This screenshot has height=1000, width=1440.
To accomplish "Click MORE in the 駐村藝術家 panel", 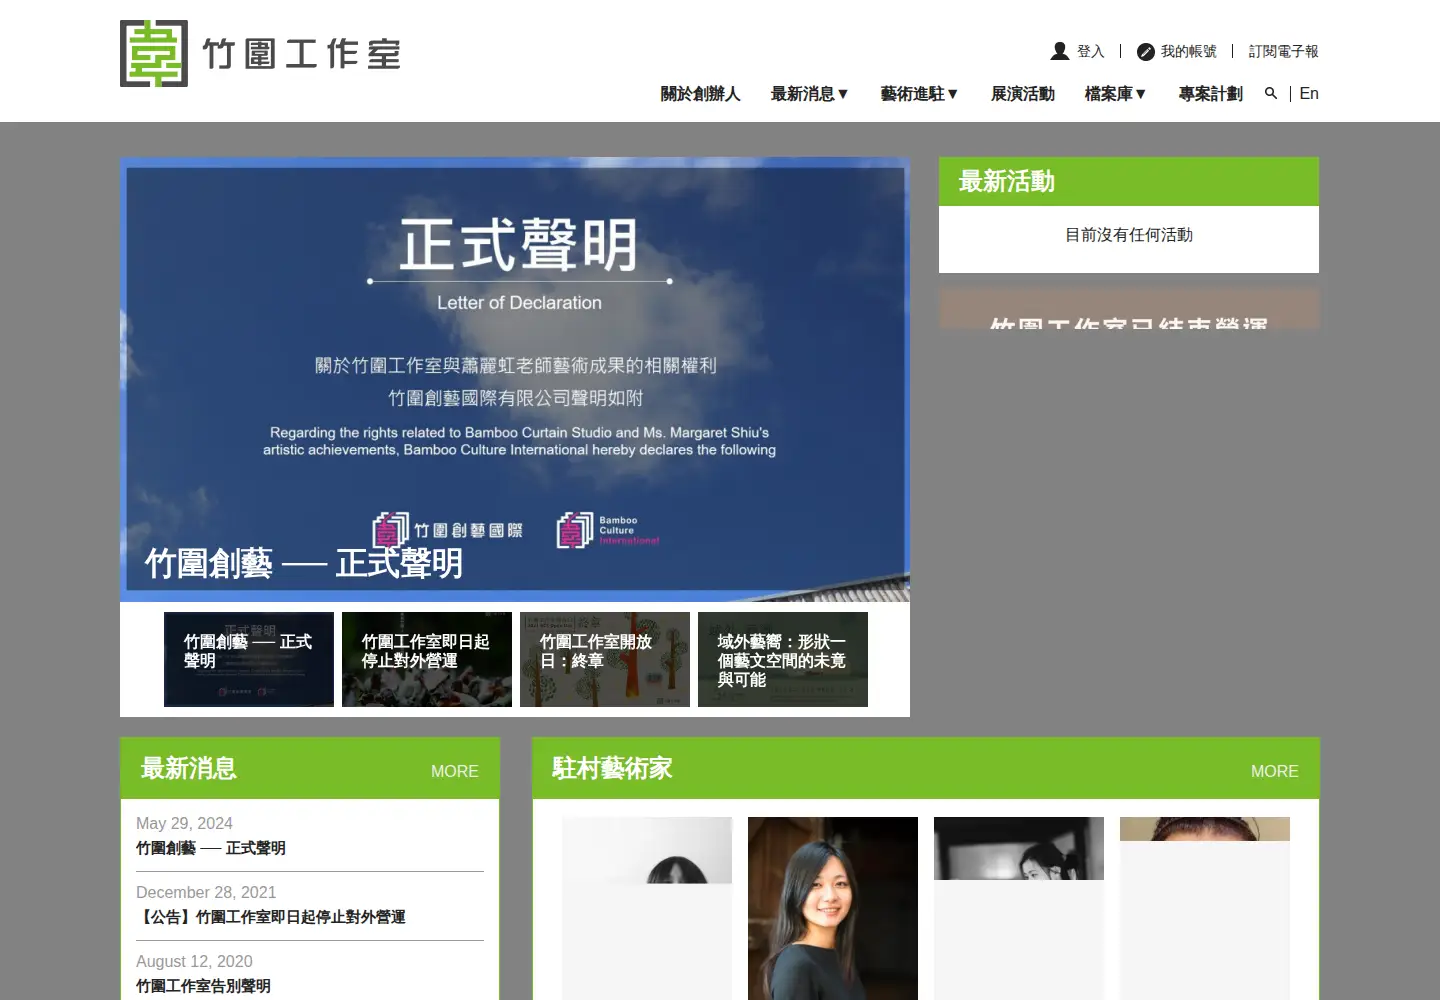I will (1274, 771).
